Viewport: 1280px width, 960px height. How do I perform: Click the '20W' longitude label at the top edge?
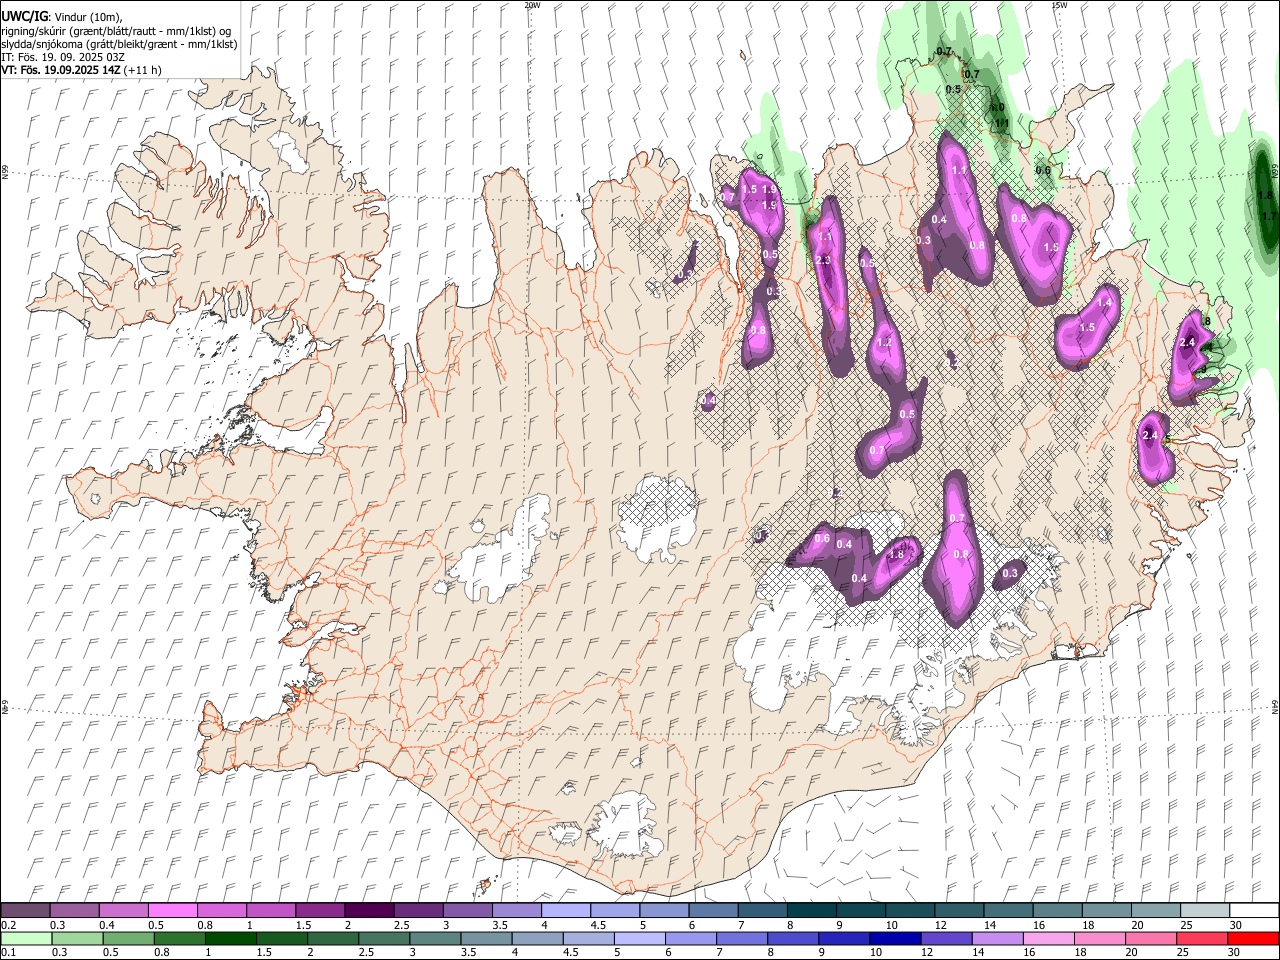[x=532, y=5]
